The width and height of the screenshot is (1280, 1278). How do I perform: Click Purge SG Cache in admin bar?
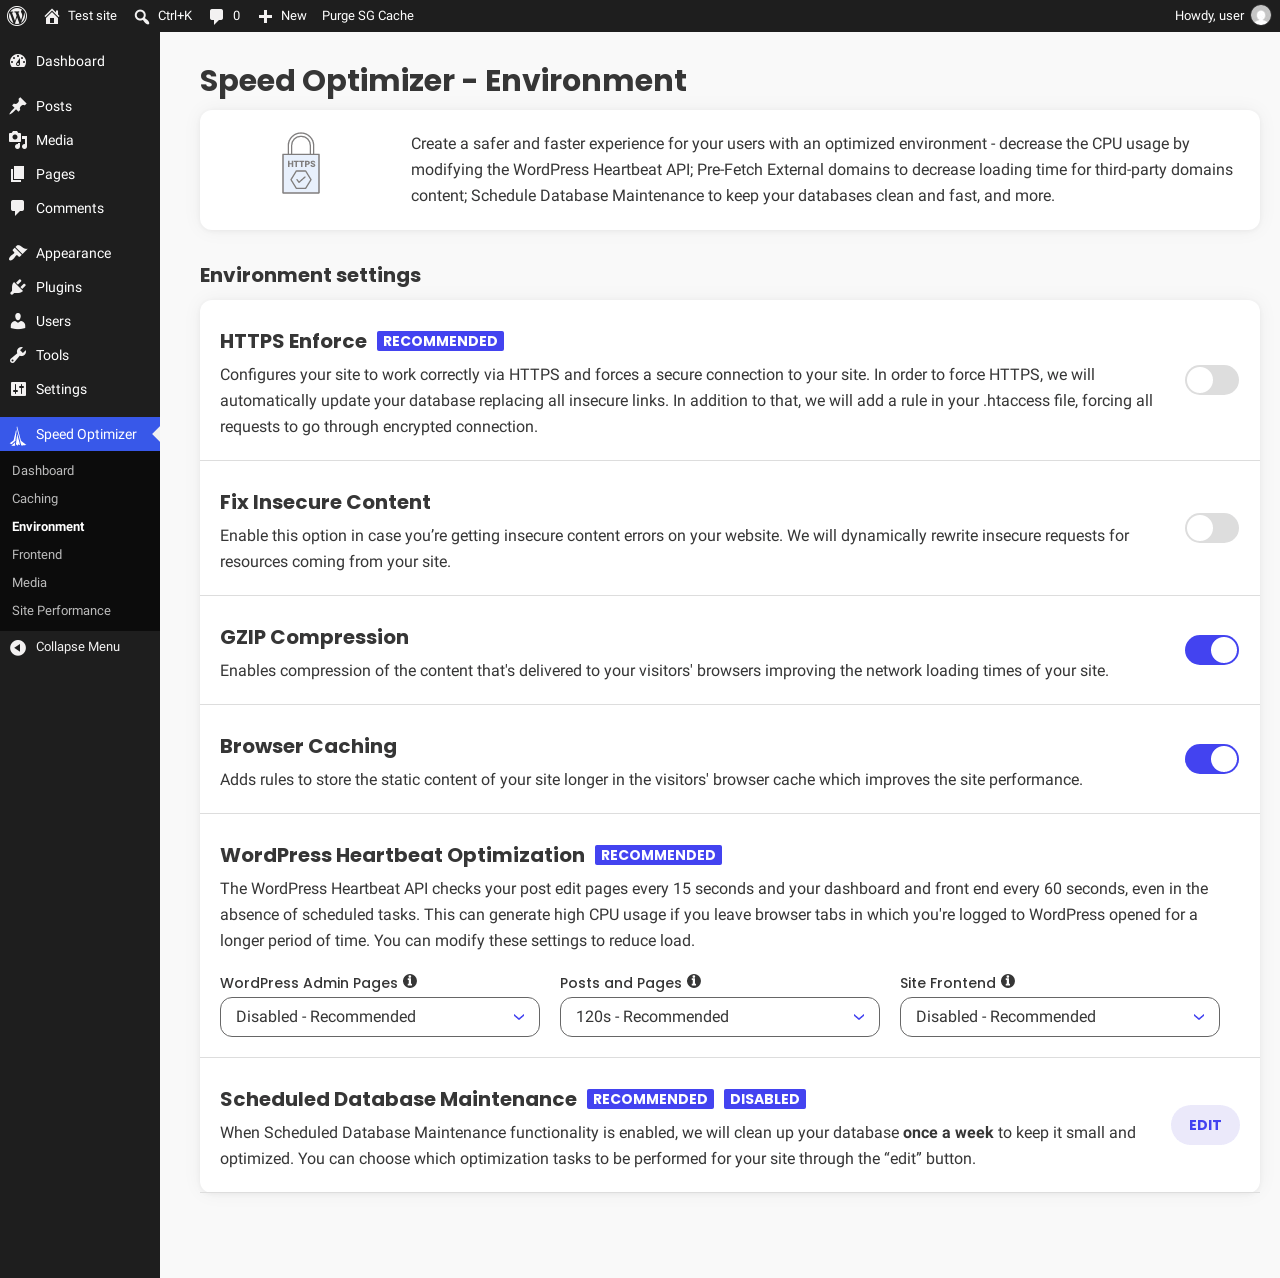[368, 16]
